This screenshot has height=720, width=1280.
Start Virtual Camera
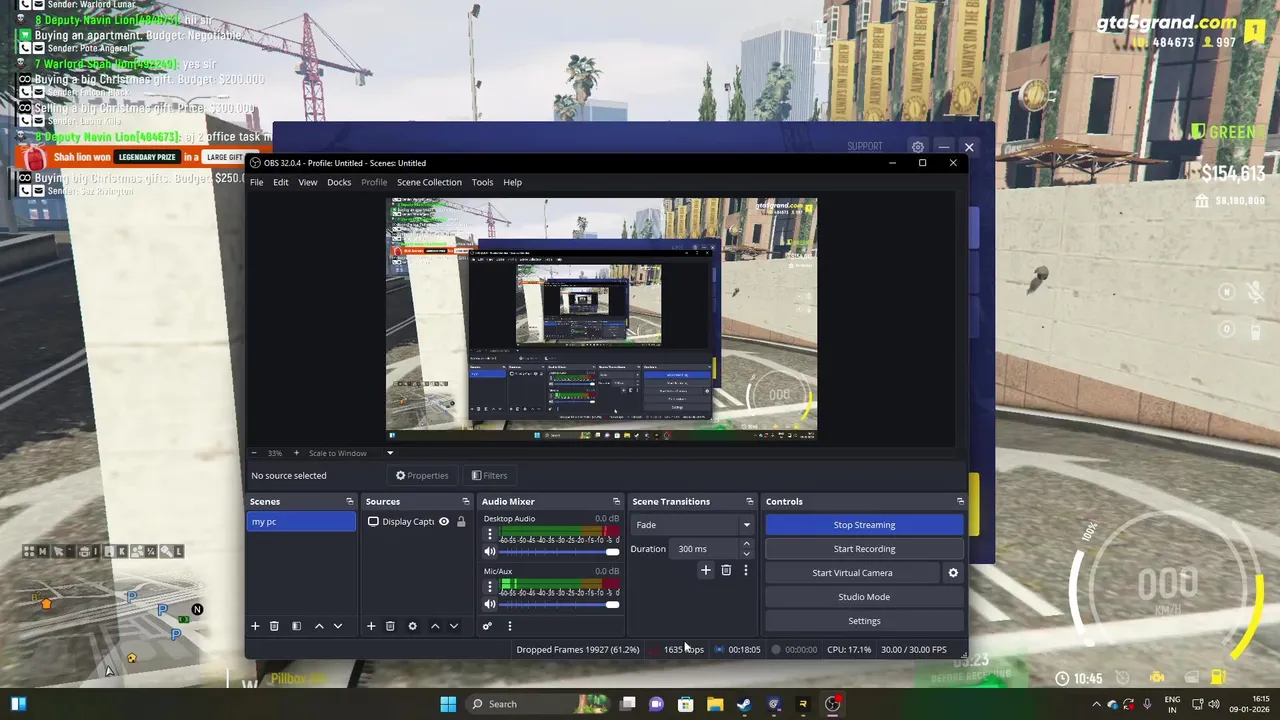tap(852, 573)
